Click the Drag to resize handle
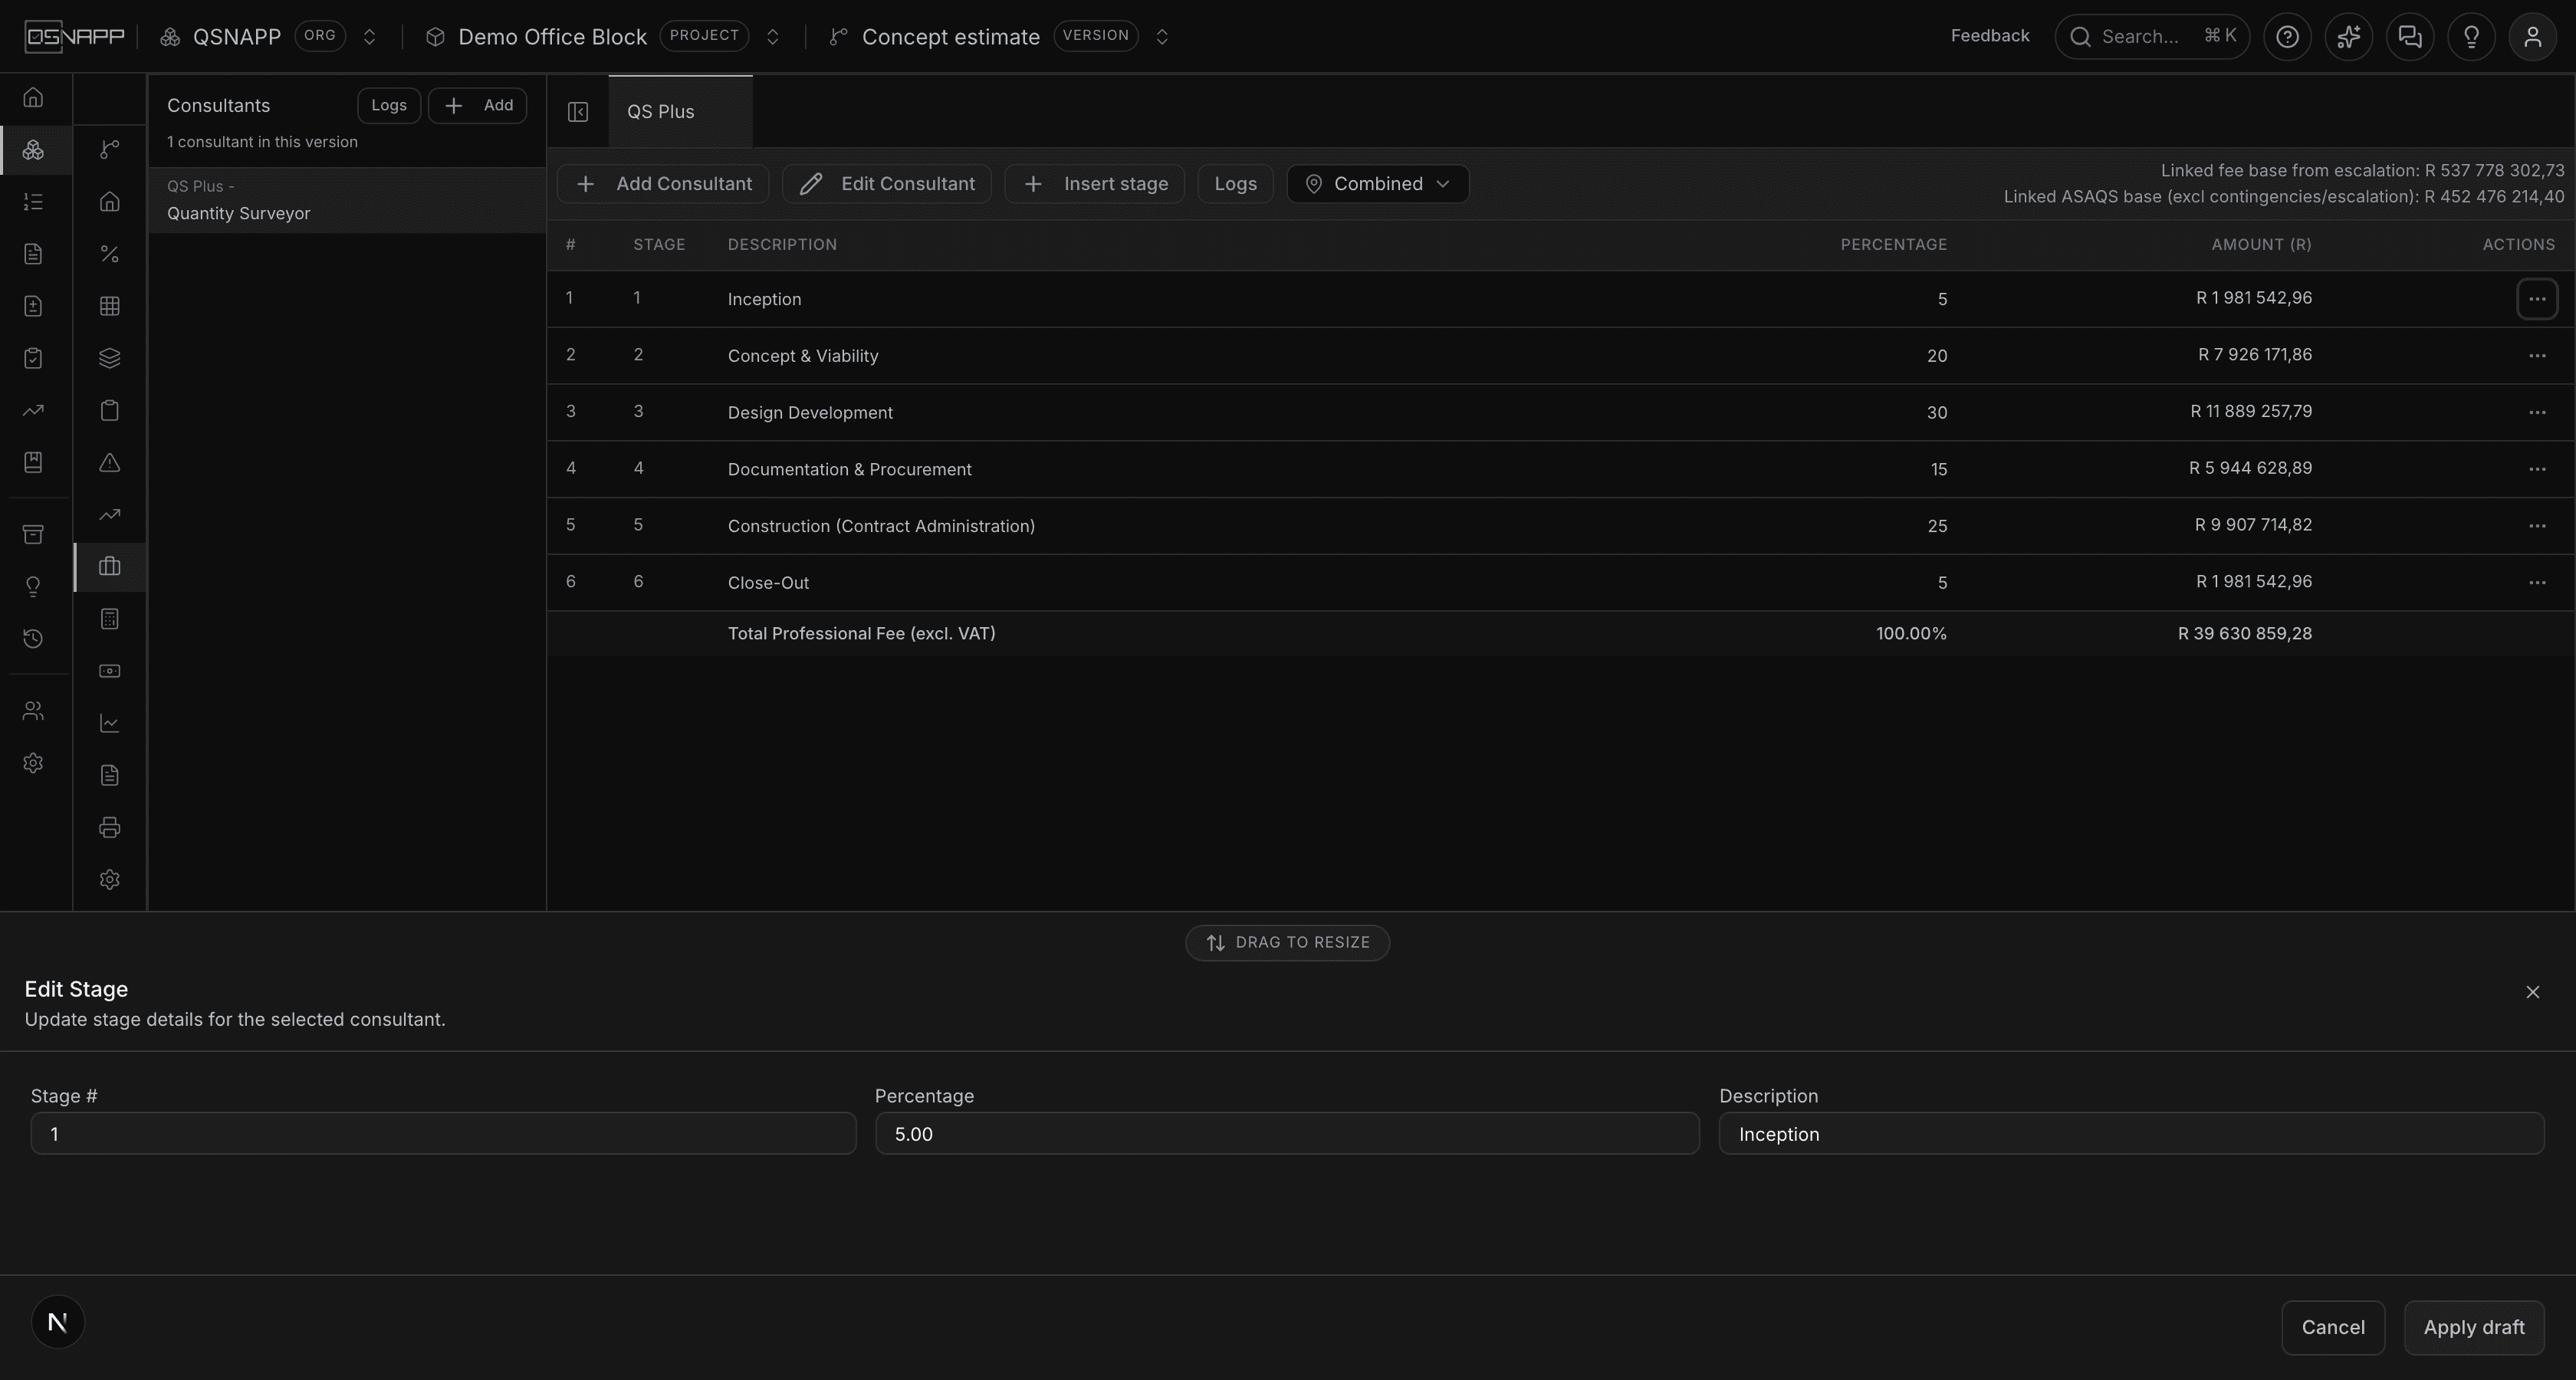 tap(1287, 943)
